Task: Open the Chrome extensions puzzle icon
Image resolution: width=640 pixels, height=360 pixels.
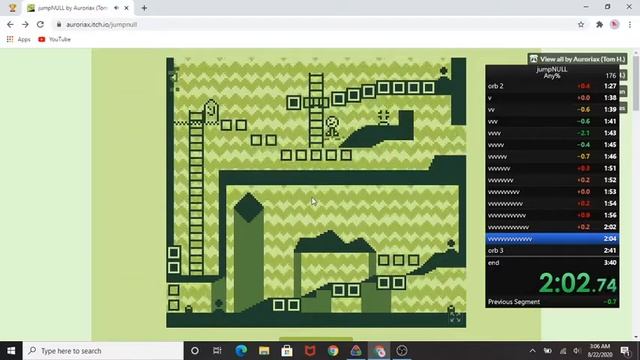Action: click(599, 24)
